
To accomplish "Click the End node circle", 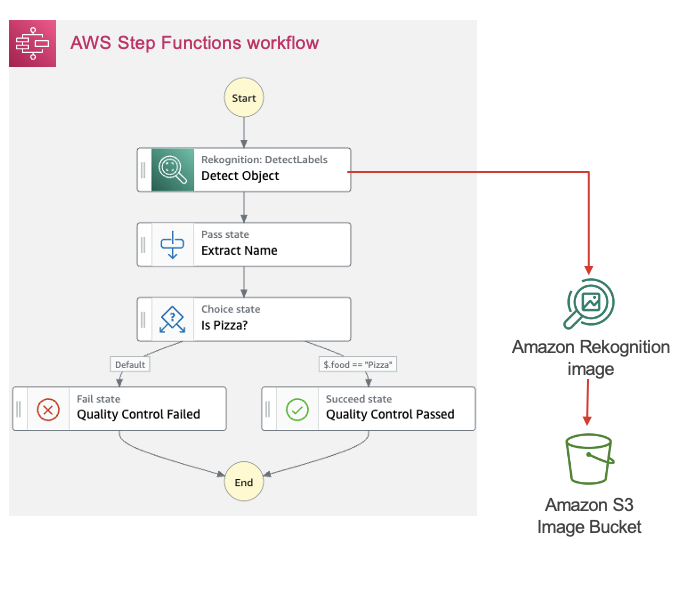I will pyautogui.click(x=244, y=482).
